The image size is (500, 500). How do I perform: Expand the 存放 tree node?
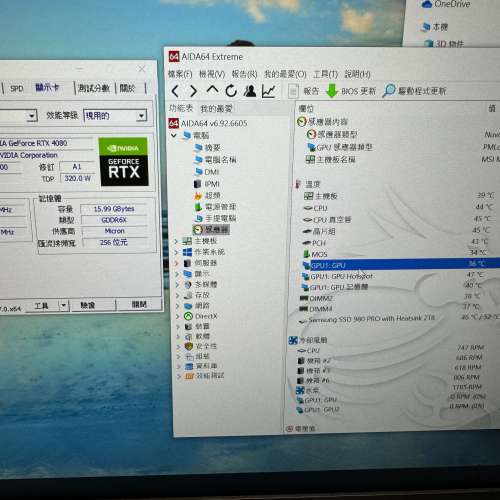(x=178, y=295)
